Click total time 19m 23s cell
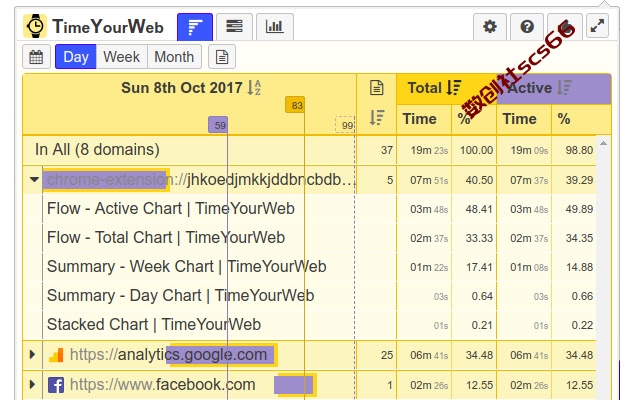640x400 pixels. coord(424,150)
